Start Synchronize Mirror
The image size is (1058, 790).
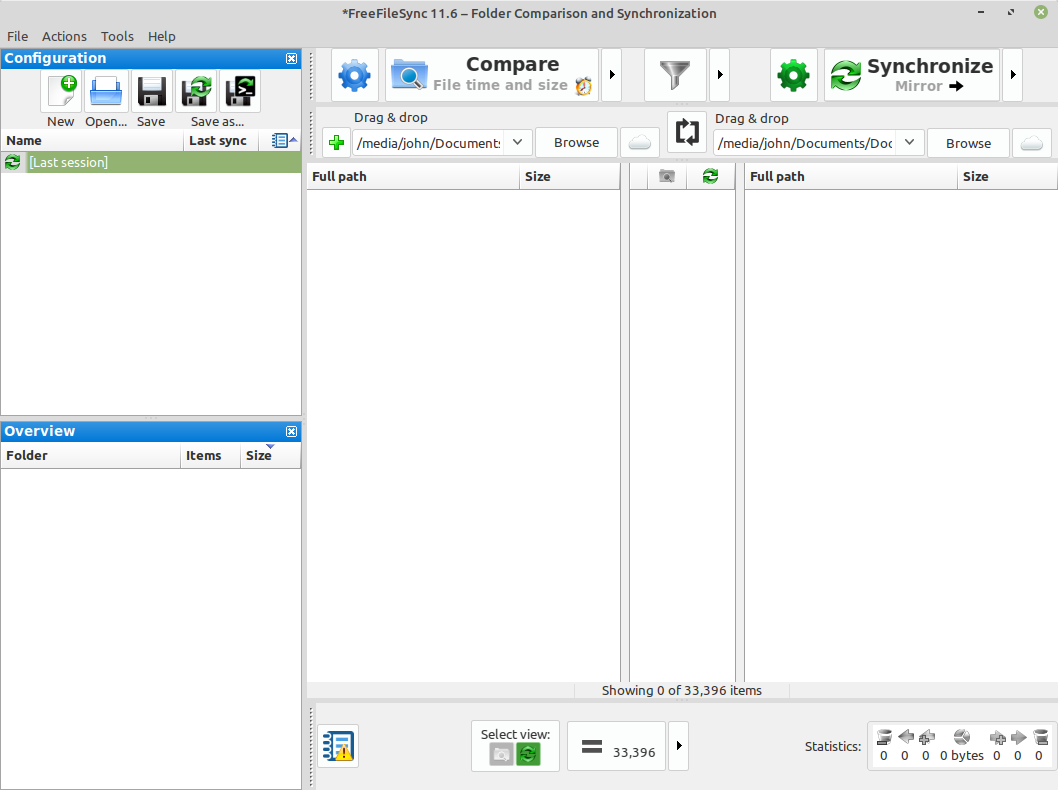912,75
